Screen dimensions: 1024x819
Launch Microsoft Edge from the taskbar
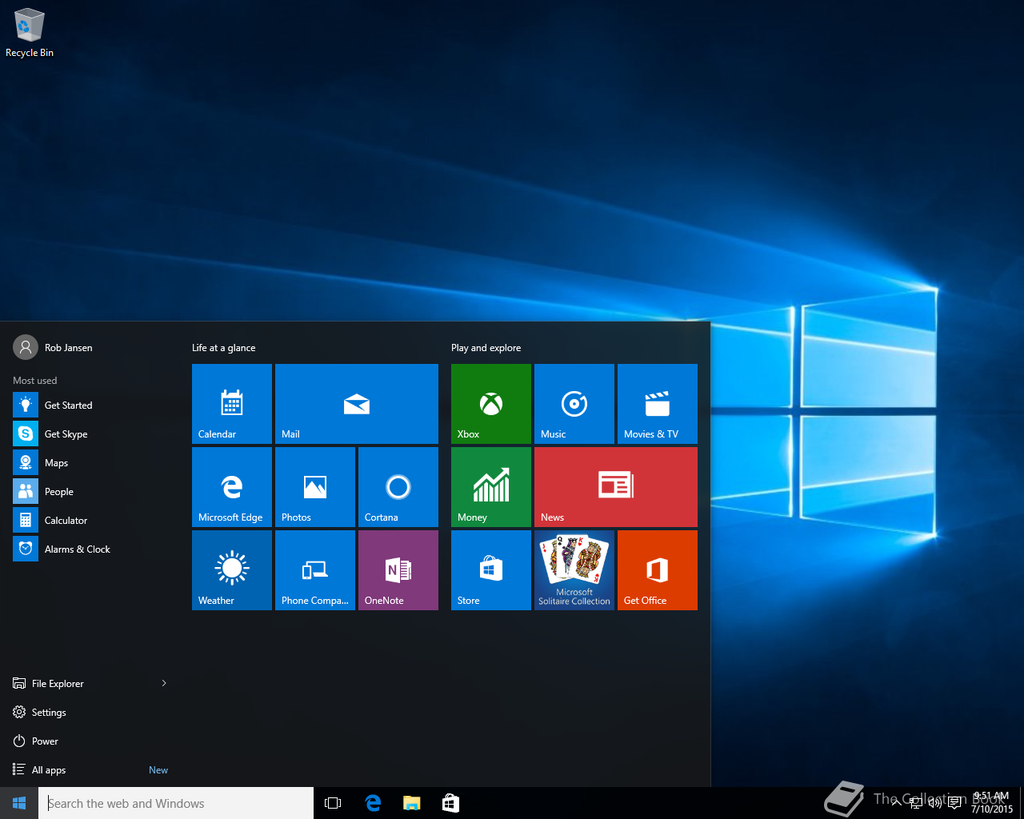pos(372,802)
